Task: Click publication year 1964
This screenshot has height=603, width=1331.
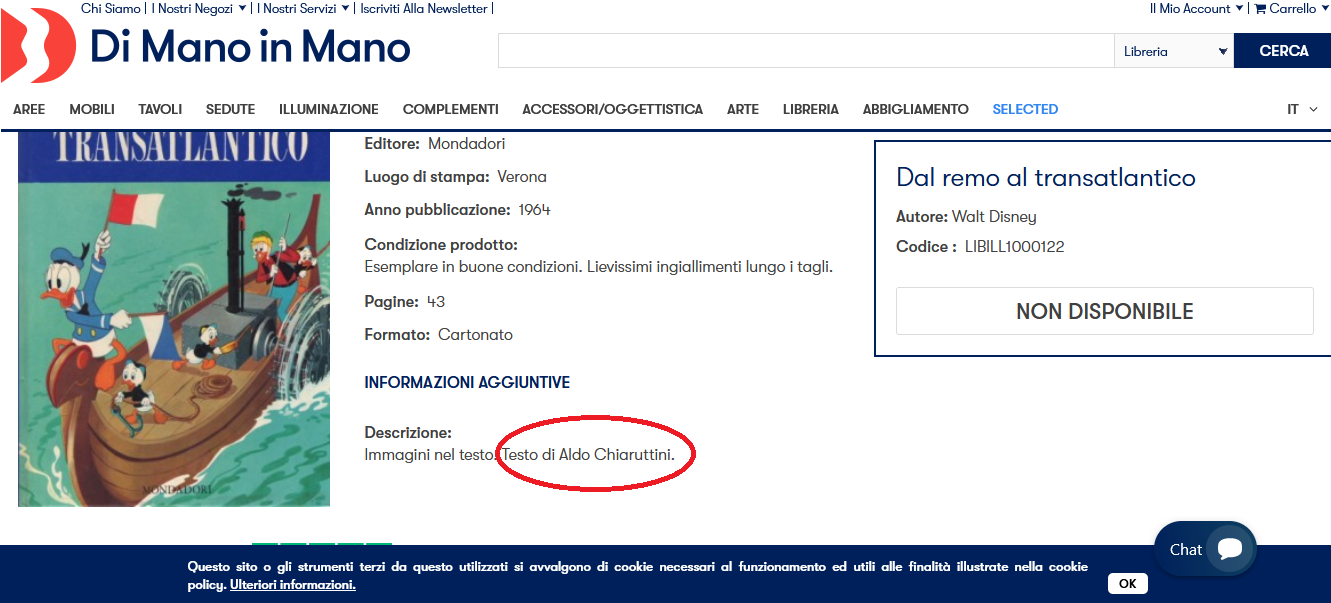Action: point(534,210)
